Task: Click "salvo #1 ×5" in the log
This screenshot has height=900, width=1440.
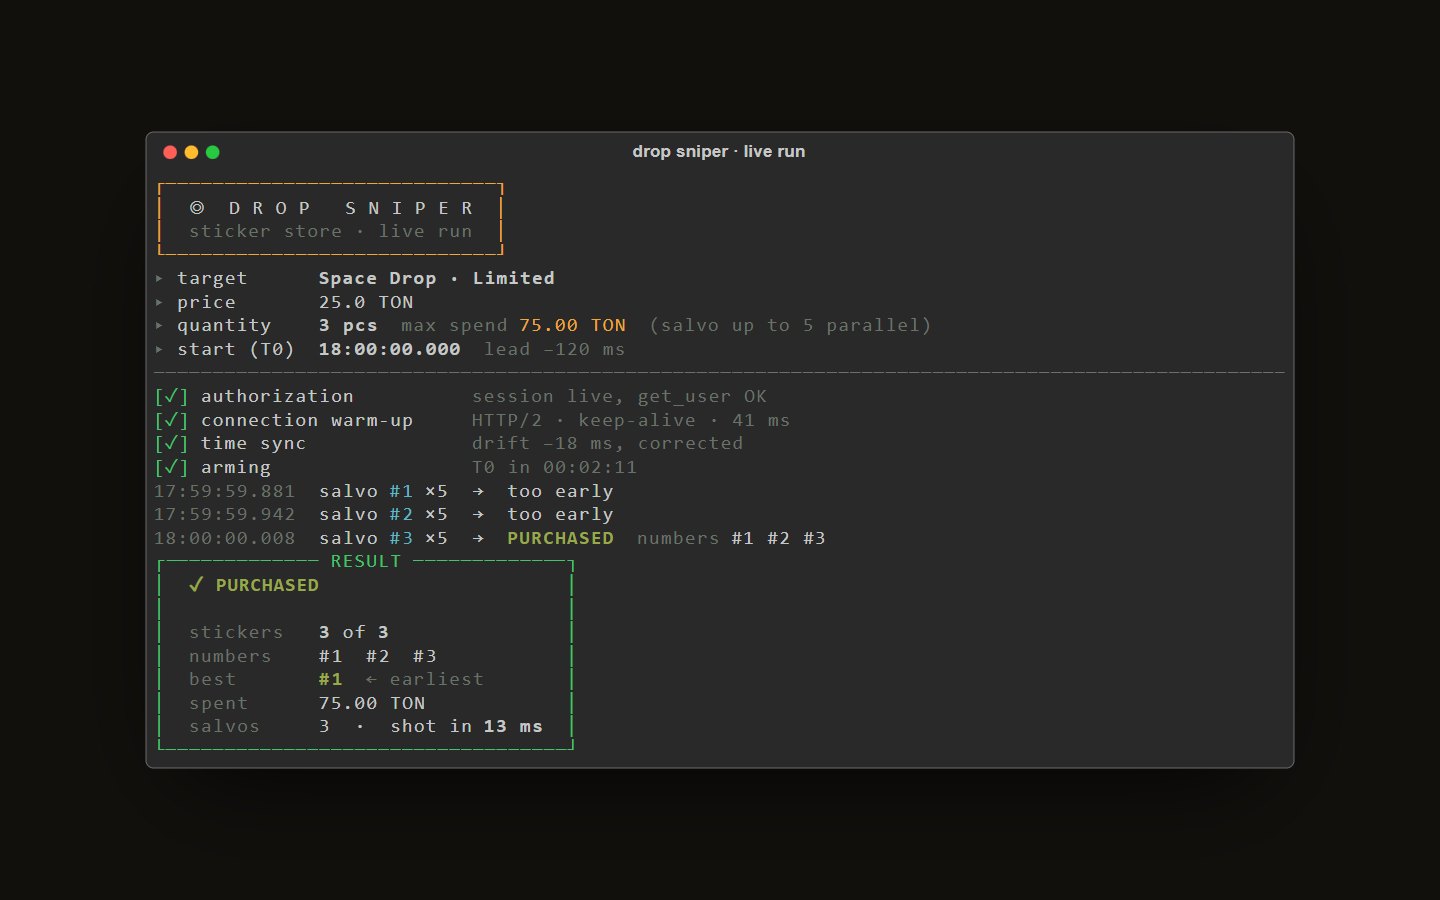Action: (384, 491)
